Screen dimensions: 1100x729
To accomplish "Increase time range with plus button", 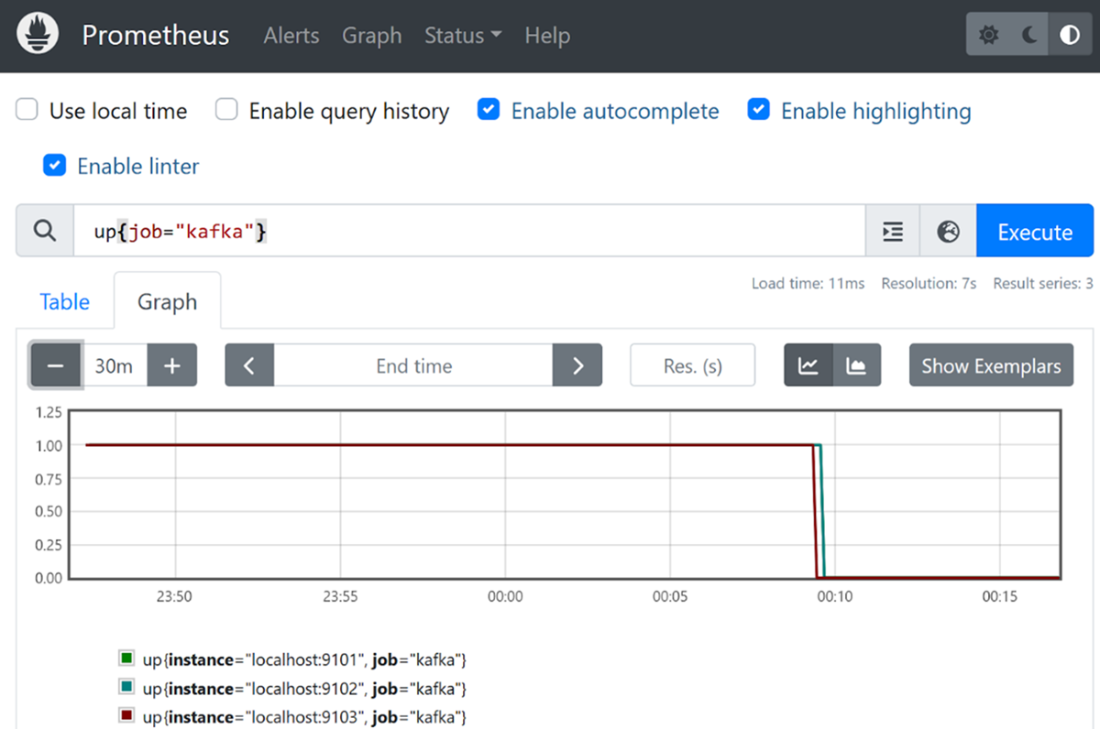I will tap(172, 365).
